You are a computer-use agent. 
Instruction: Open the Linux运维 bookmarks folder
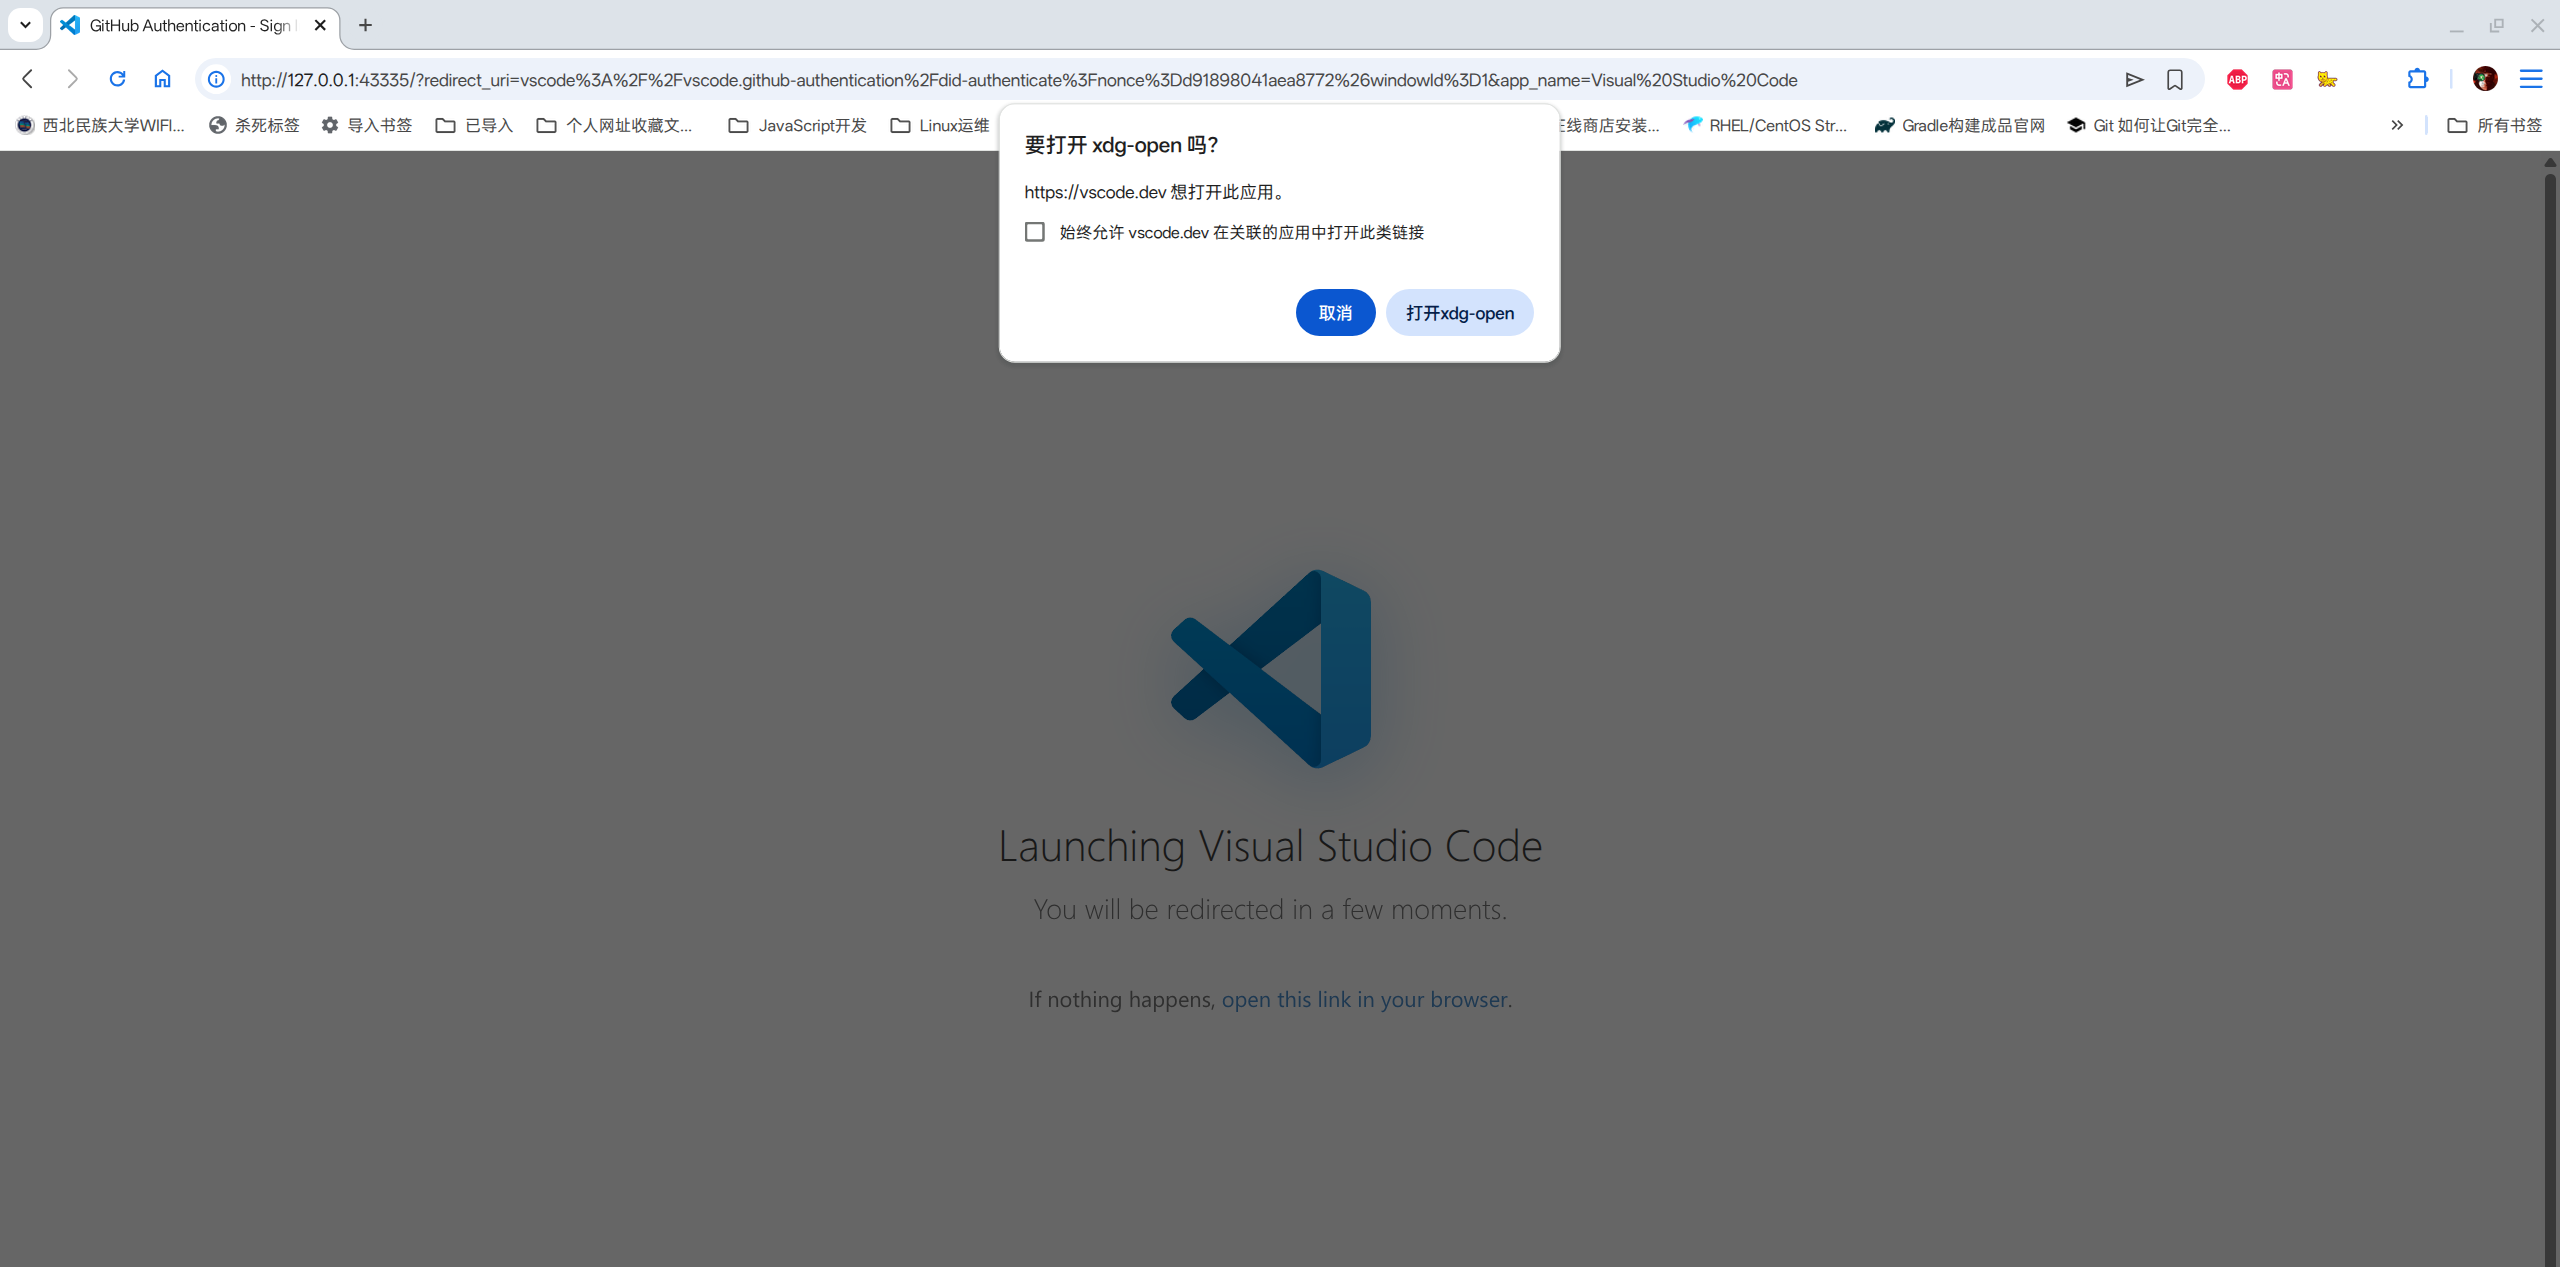click(x=940, y=125)
